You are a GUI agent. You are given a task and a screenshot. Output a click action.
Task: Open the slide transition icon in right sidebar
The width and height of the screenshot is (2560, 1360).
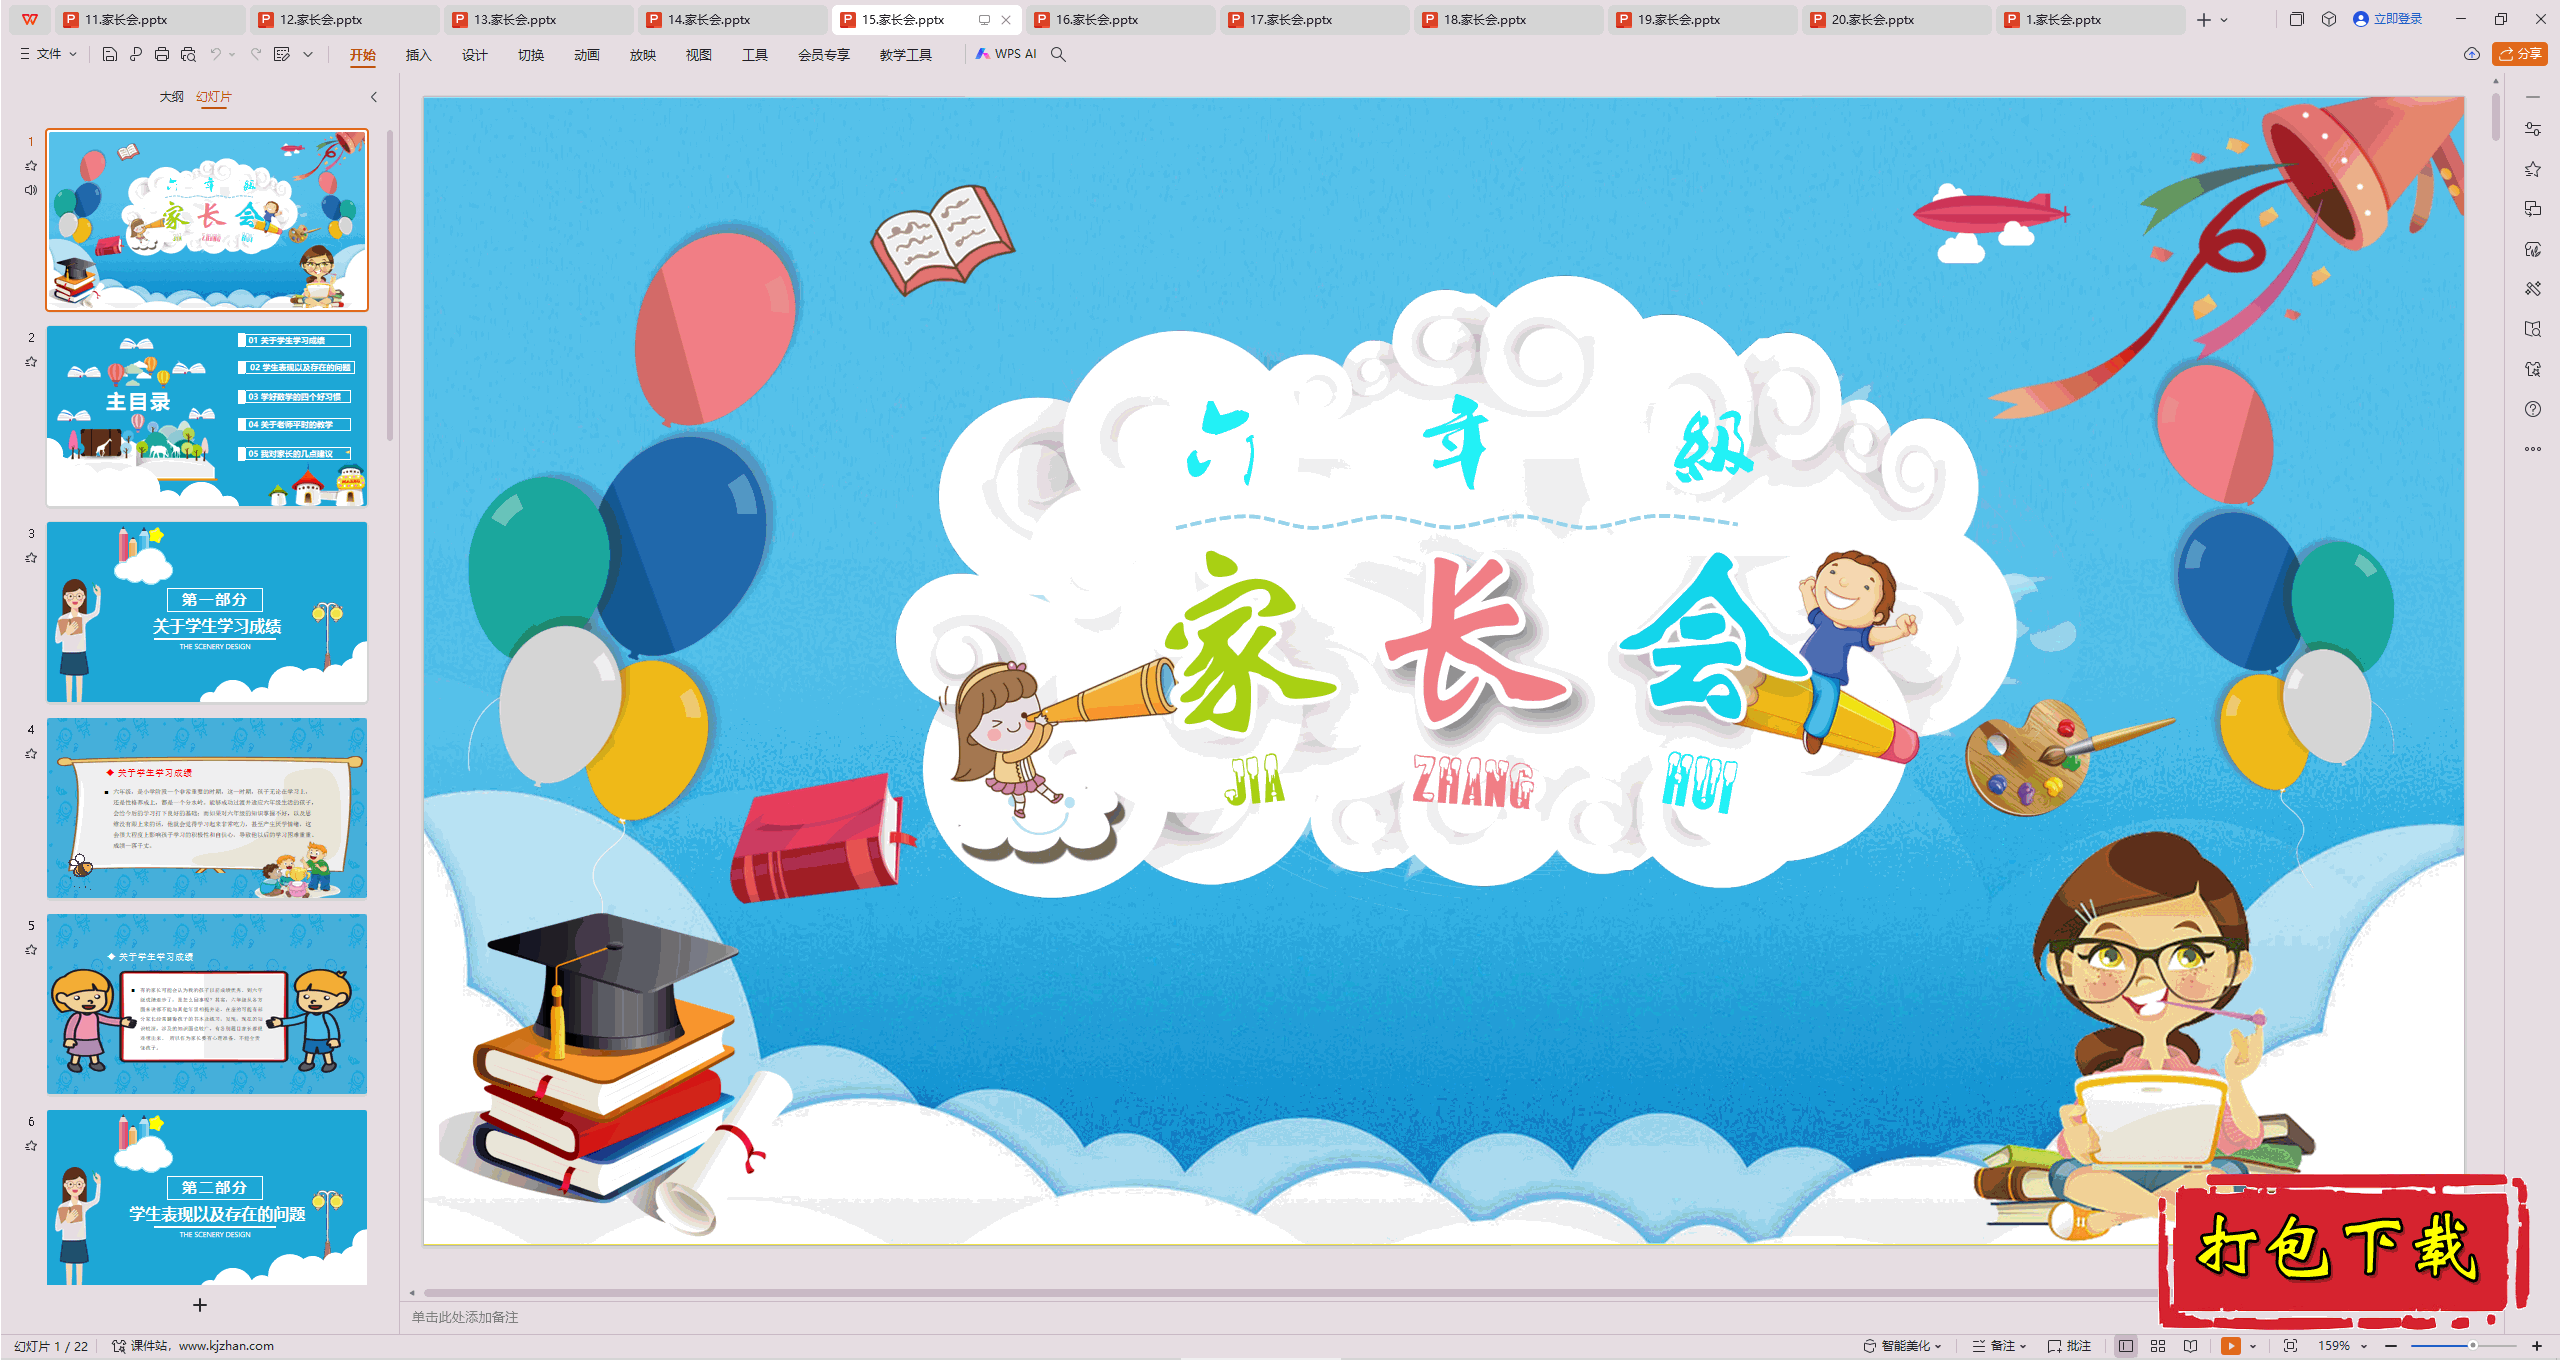pyautogui.click(x=2533, y=209)
